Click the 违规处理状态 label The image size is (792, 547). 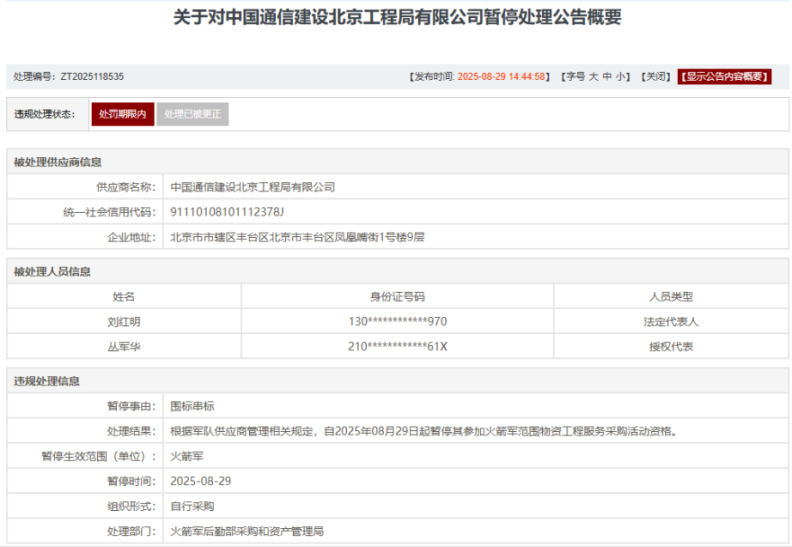[x=44, y=114]
